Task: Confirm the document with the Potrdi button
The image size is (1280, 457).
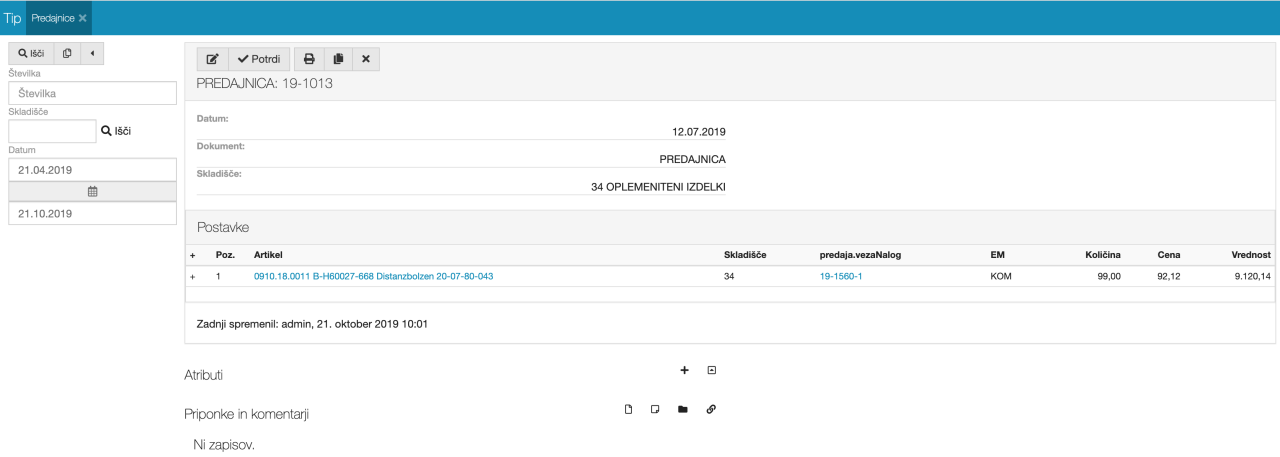Action: coord(259,59)
